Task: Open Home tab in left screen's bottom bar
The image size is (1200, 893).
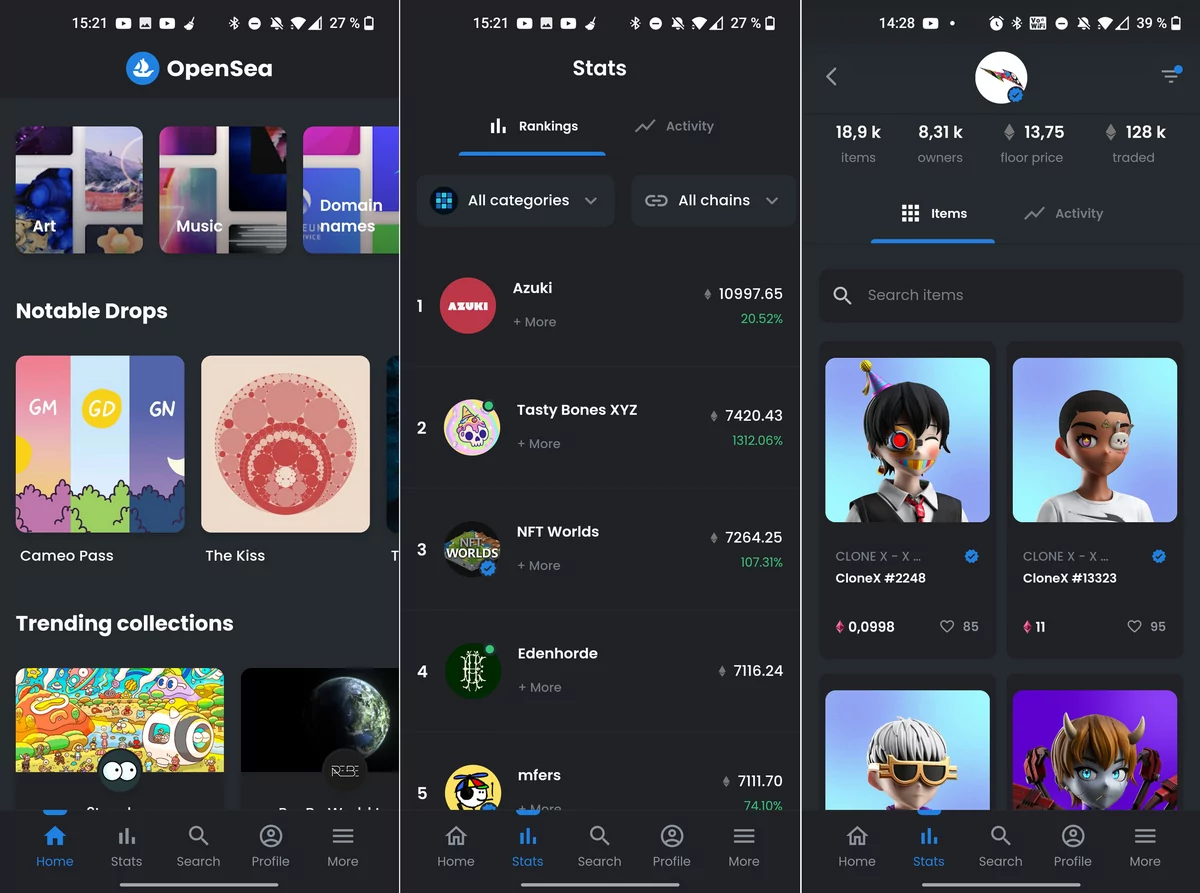Action: click(x=55, y=846)
